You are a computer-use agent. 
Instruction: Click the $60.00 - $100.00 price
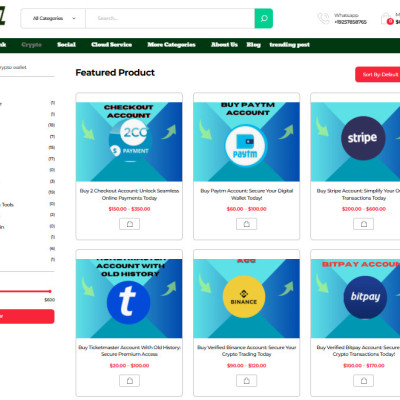coord(247,209)
